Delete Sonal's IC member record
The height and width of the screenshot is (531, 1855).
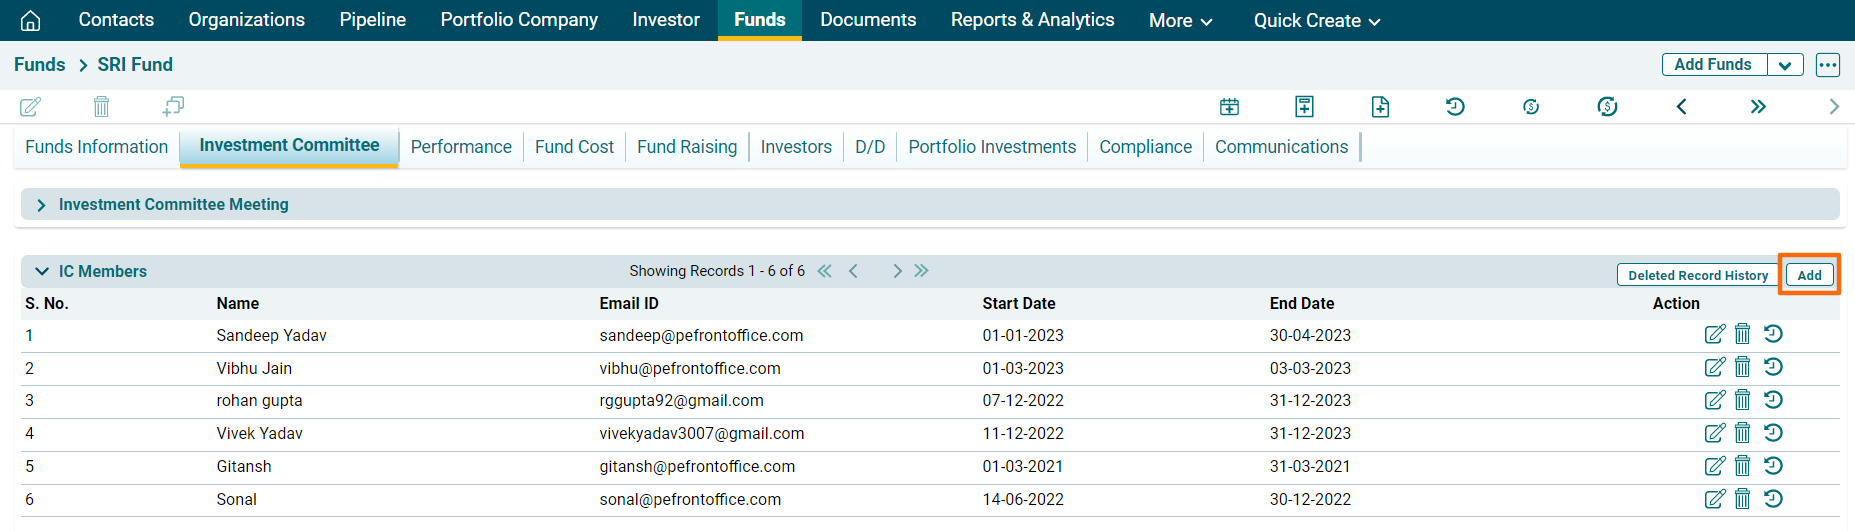point(1742,499)
